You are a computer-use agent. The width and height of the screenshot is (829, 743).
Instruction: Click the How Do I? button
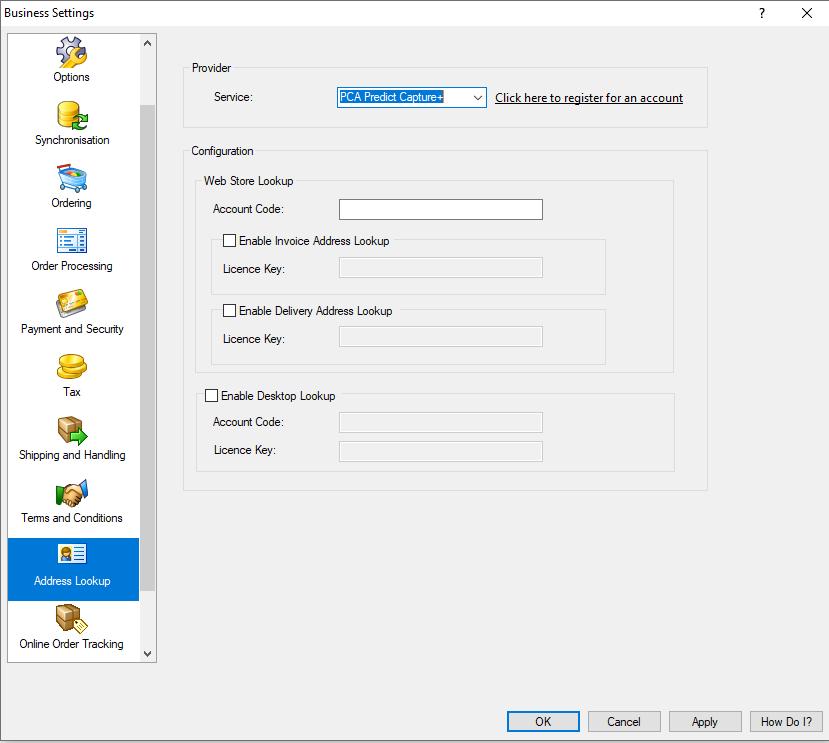tap(787, 721)
